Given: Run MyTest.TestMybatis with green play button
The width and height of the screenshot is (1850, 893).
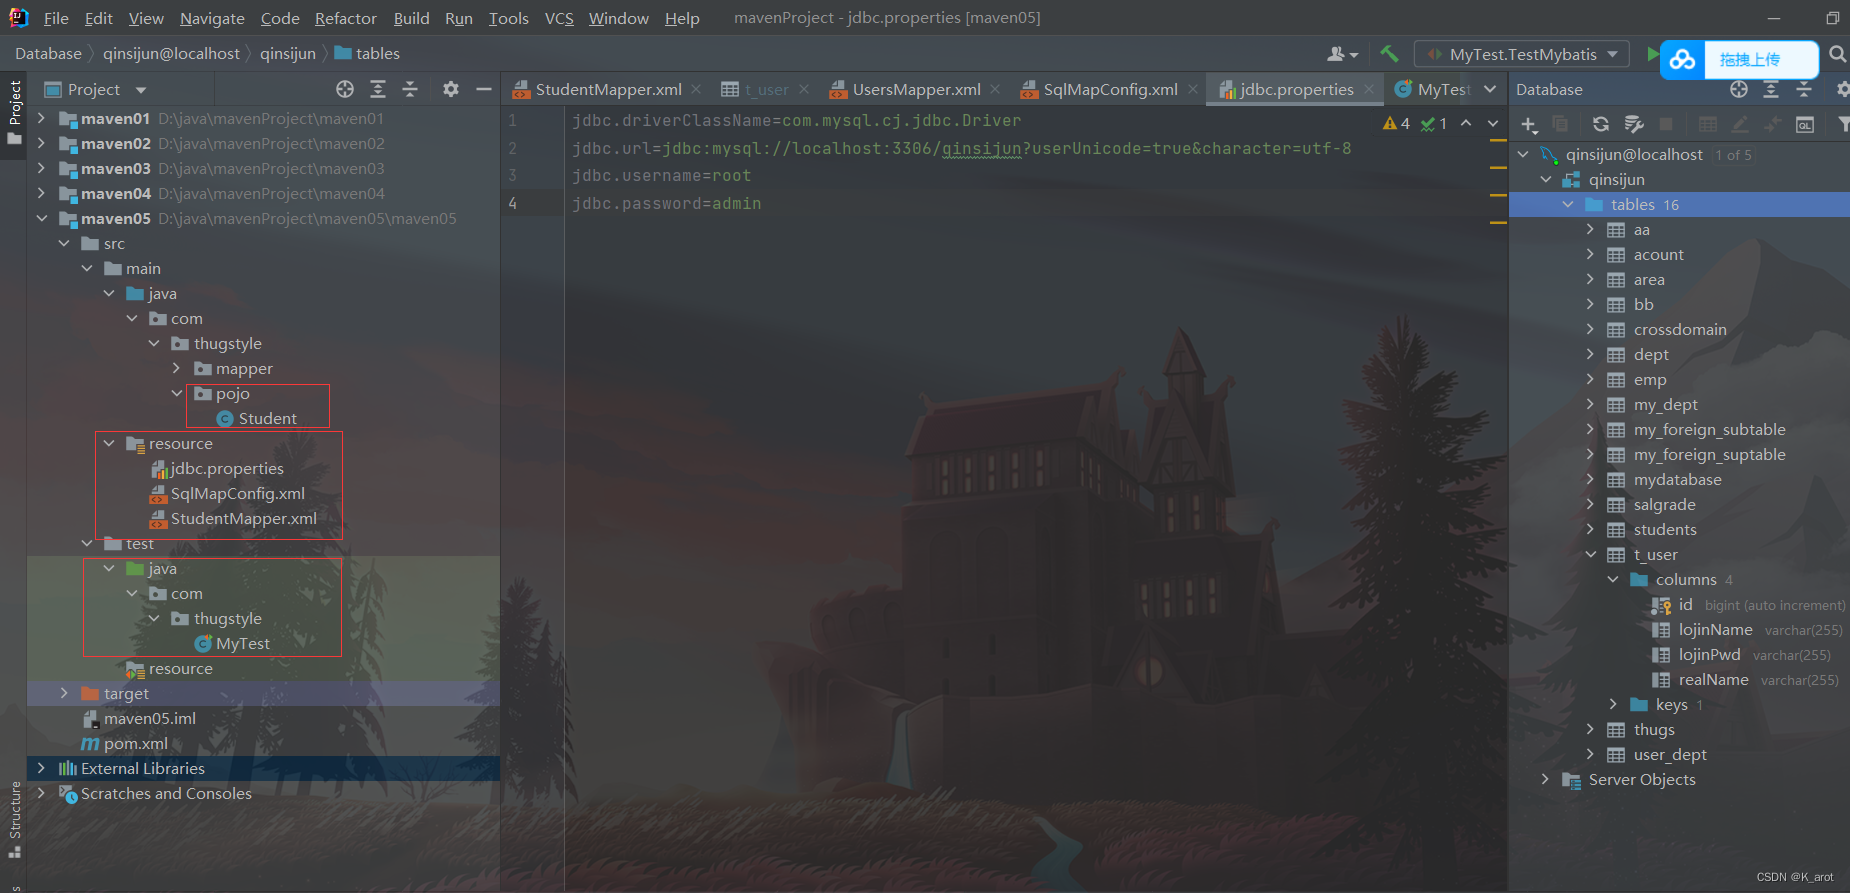Looking at the screenshot, I should click(1652, 54).
